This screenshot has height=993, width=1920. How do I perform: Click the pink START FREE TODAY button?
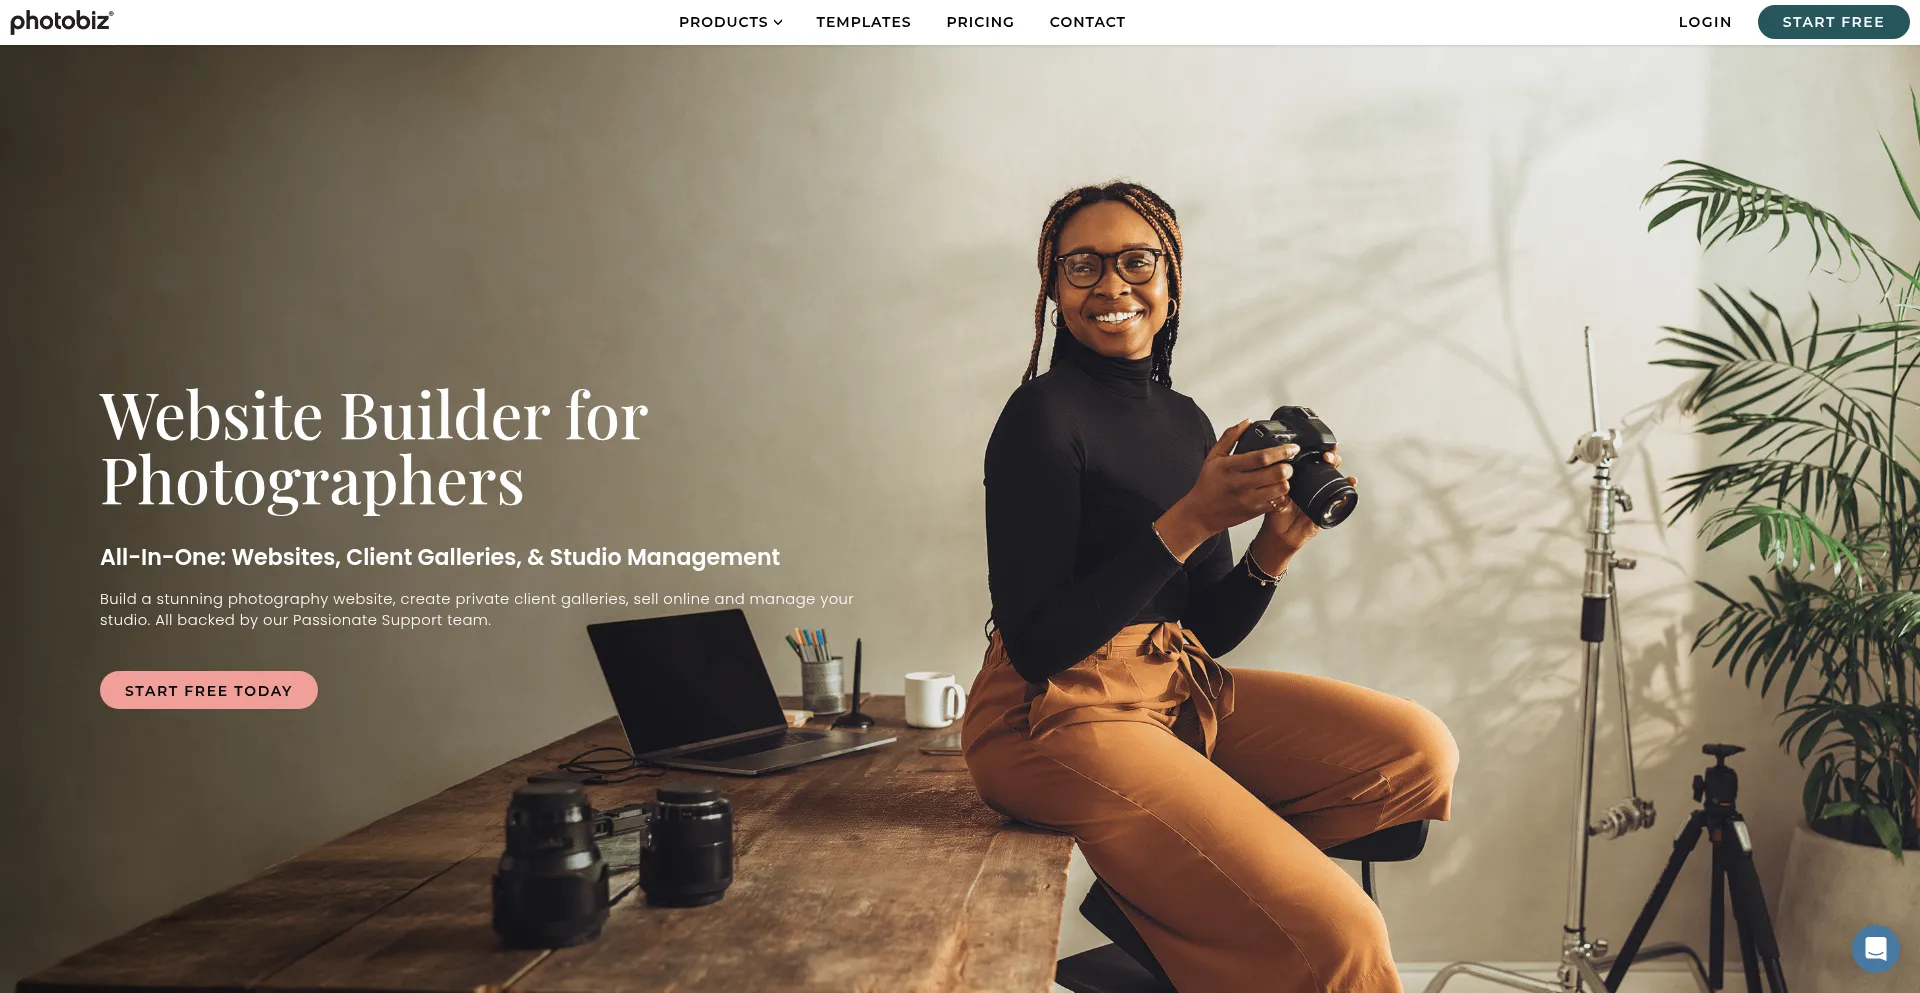tap(209, 690)
